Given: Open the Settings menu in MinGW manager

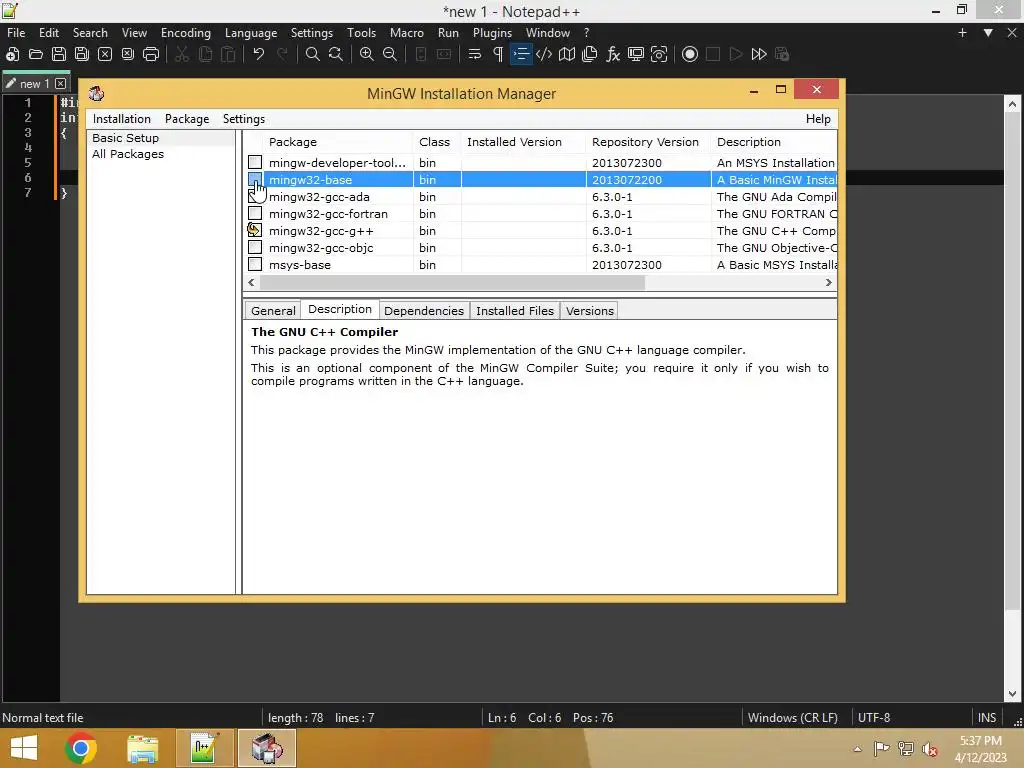Looking at the screenshot, I should (244, 119).
